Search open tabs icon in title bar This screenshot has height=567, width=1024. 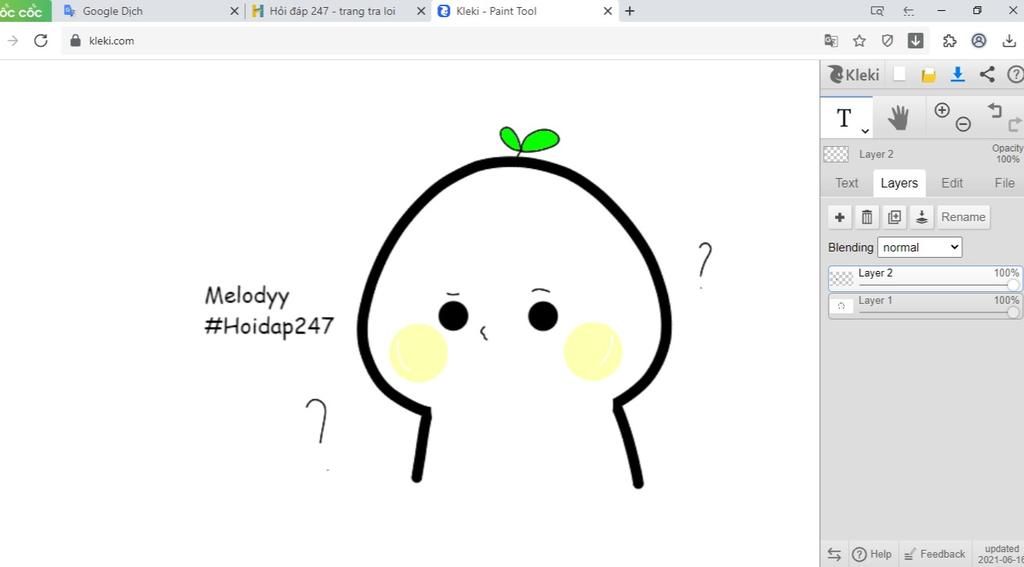coord(877,11)
